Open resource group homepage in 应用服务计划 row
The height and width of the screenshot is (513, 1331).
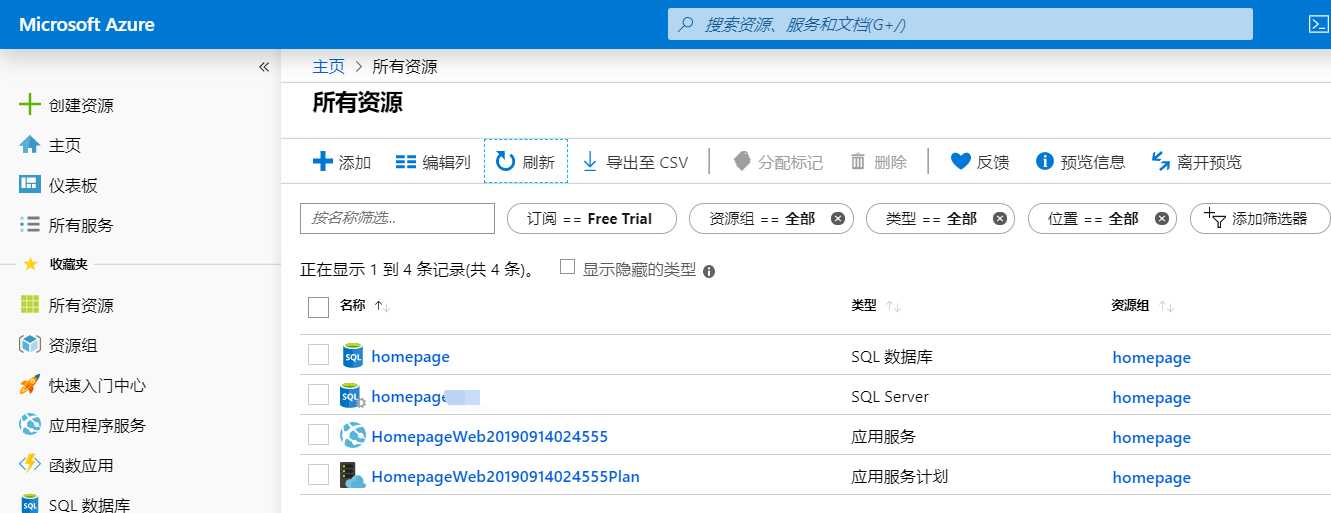tap(1152, 477)
